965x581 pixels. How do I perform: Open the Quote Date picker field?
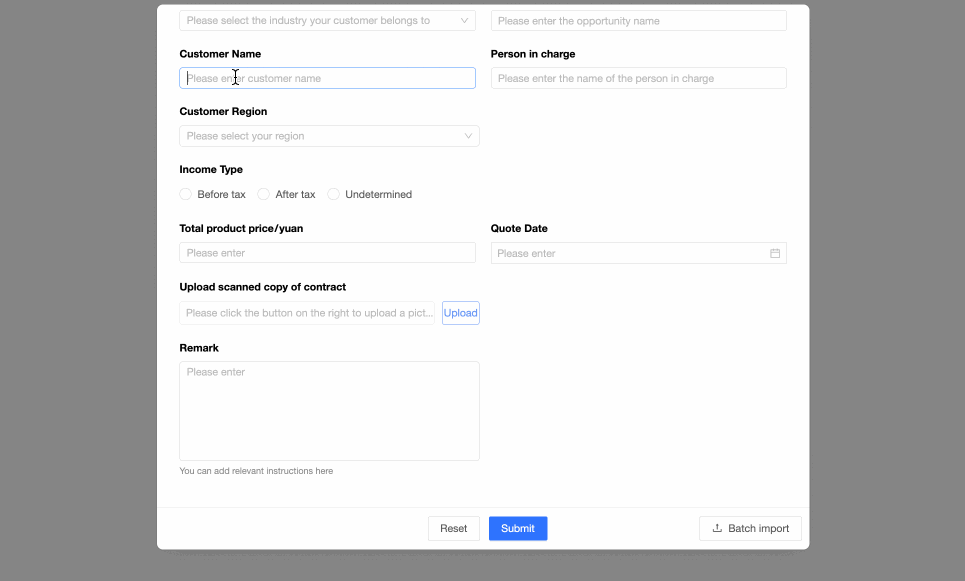(x=630, y=254)
